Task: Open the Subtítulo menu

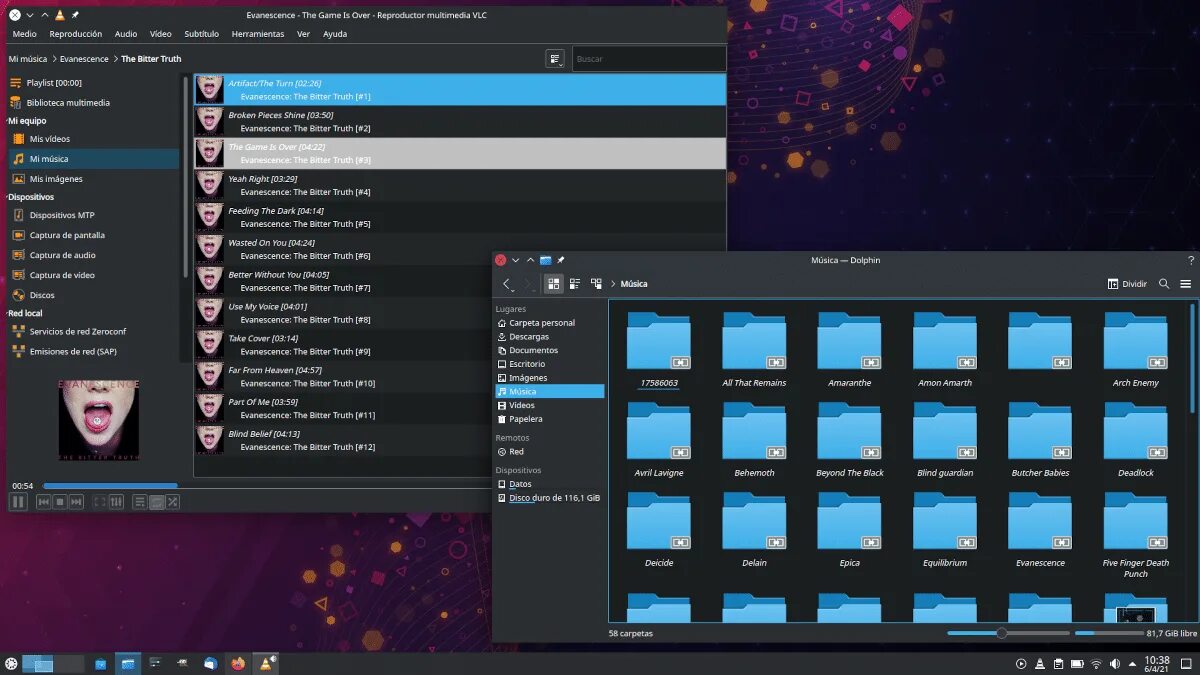Action: click(x=202, y=34)
